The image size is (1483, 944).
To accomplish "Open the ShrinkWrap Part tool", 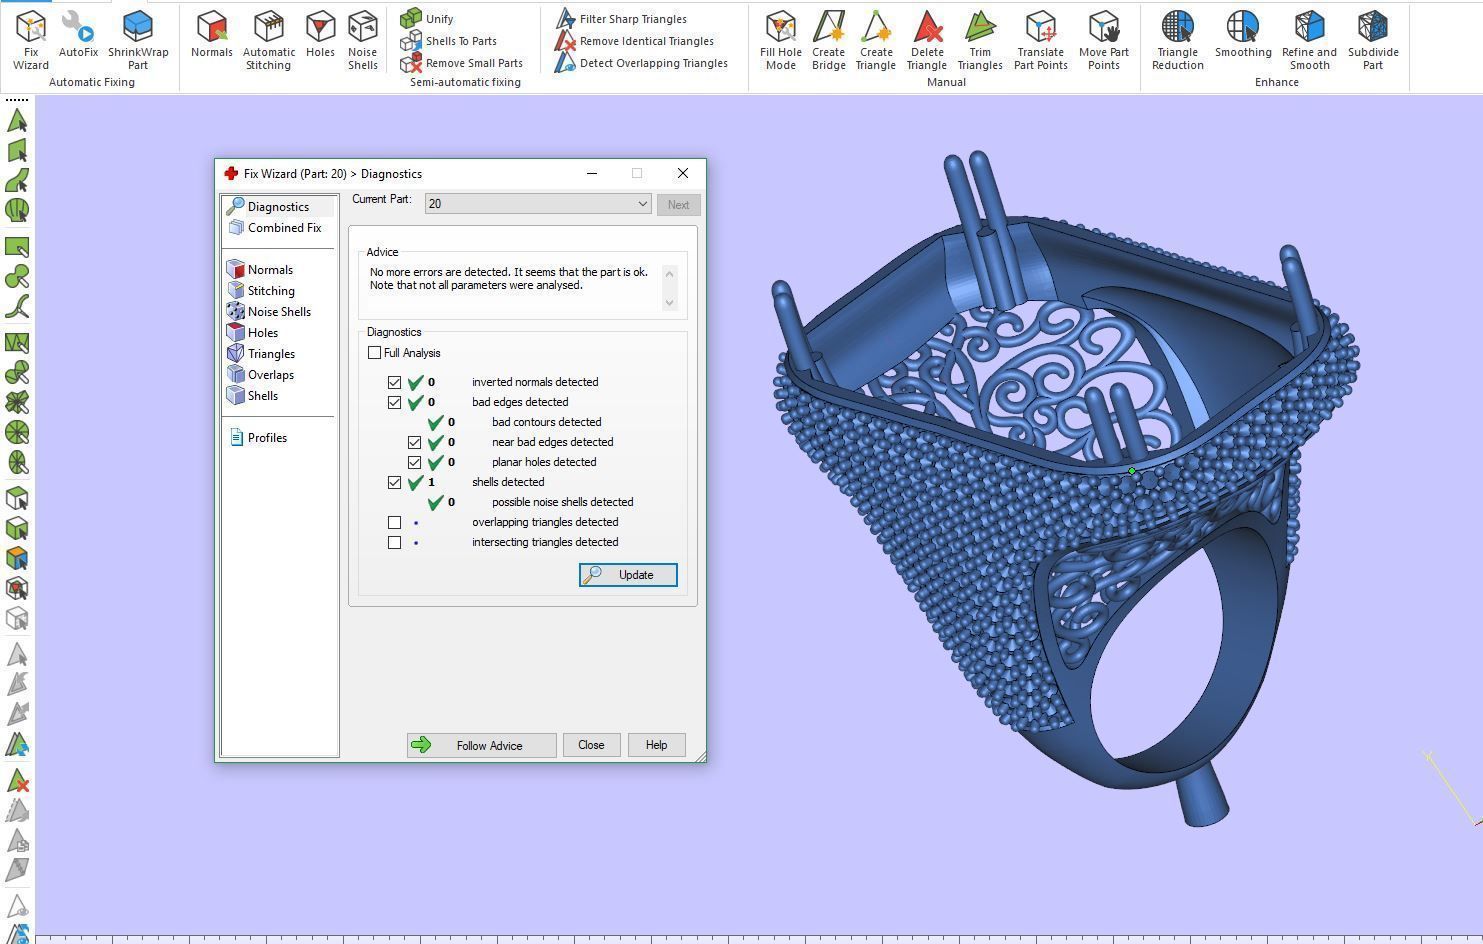I will pos(138,40).
